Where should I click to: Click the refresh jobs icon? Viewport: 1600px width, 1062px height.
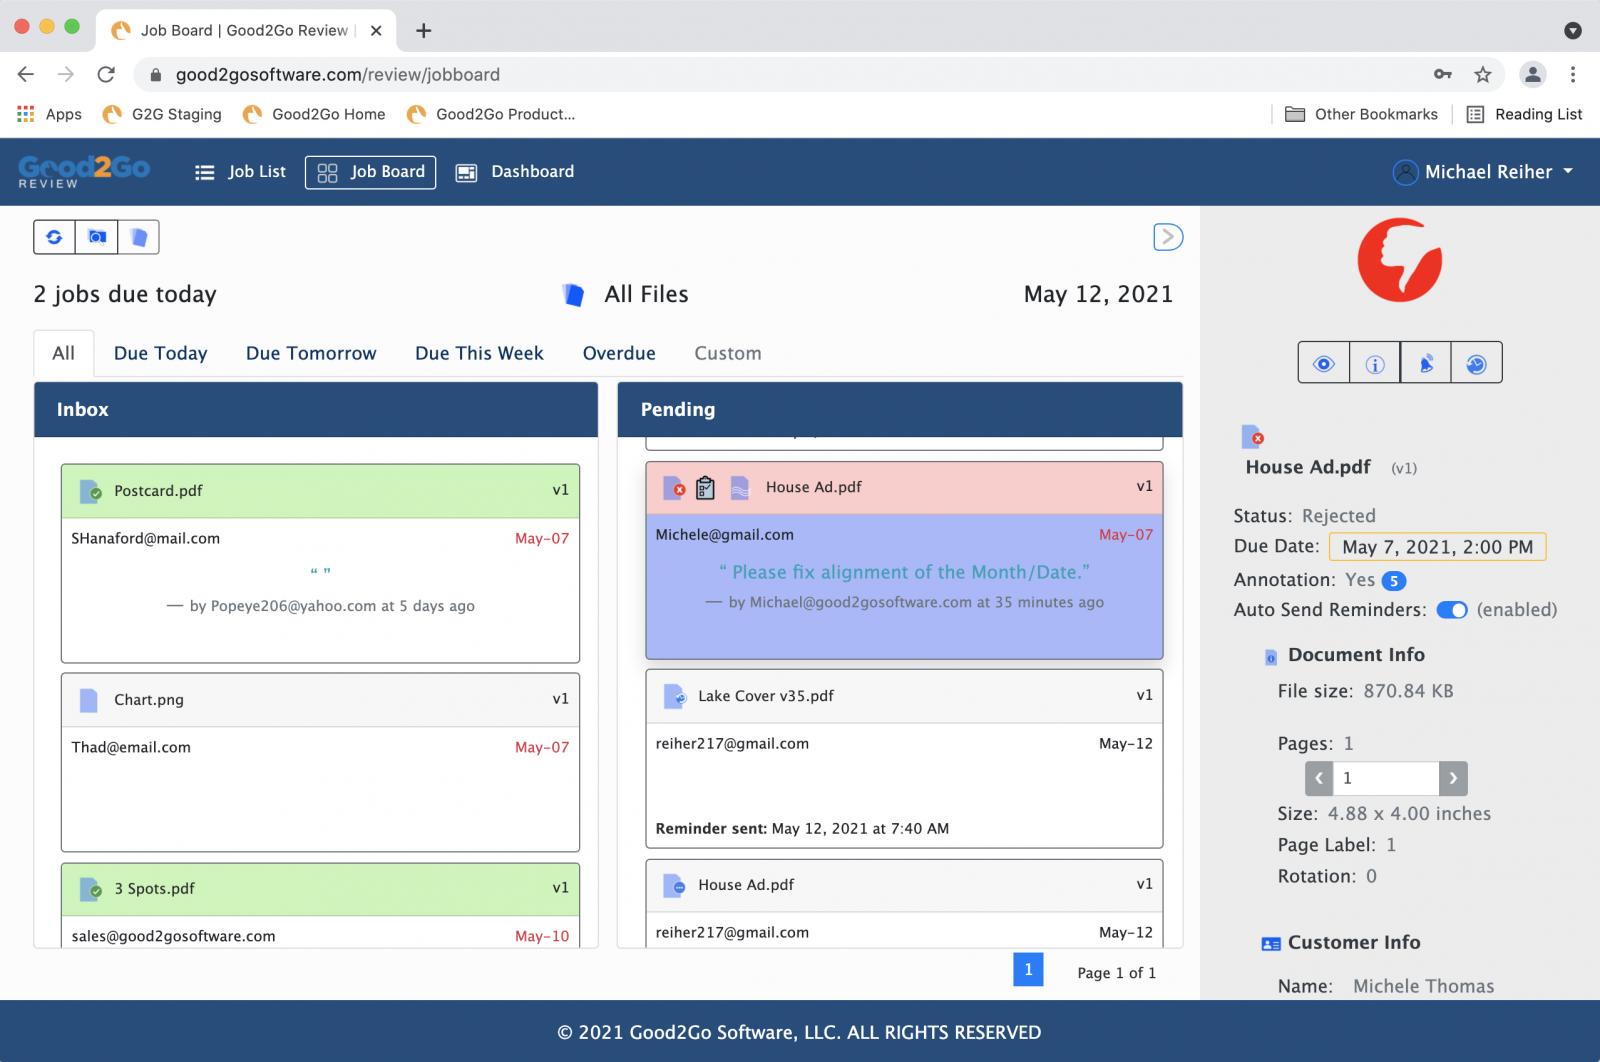point(54,237)
